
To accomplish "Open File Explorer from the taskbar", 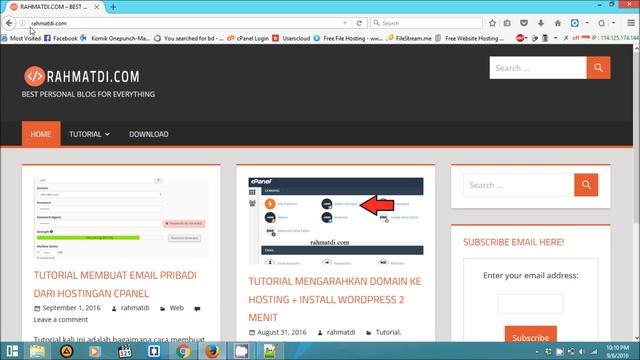I will click(37, 351).
